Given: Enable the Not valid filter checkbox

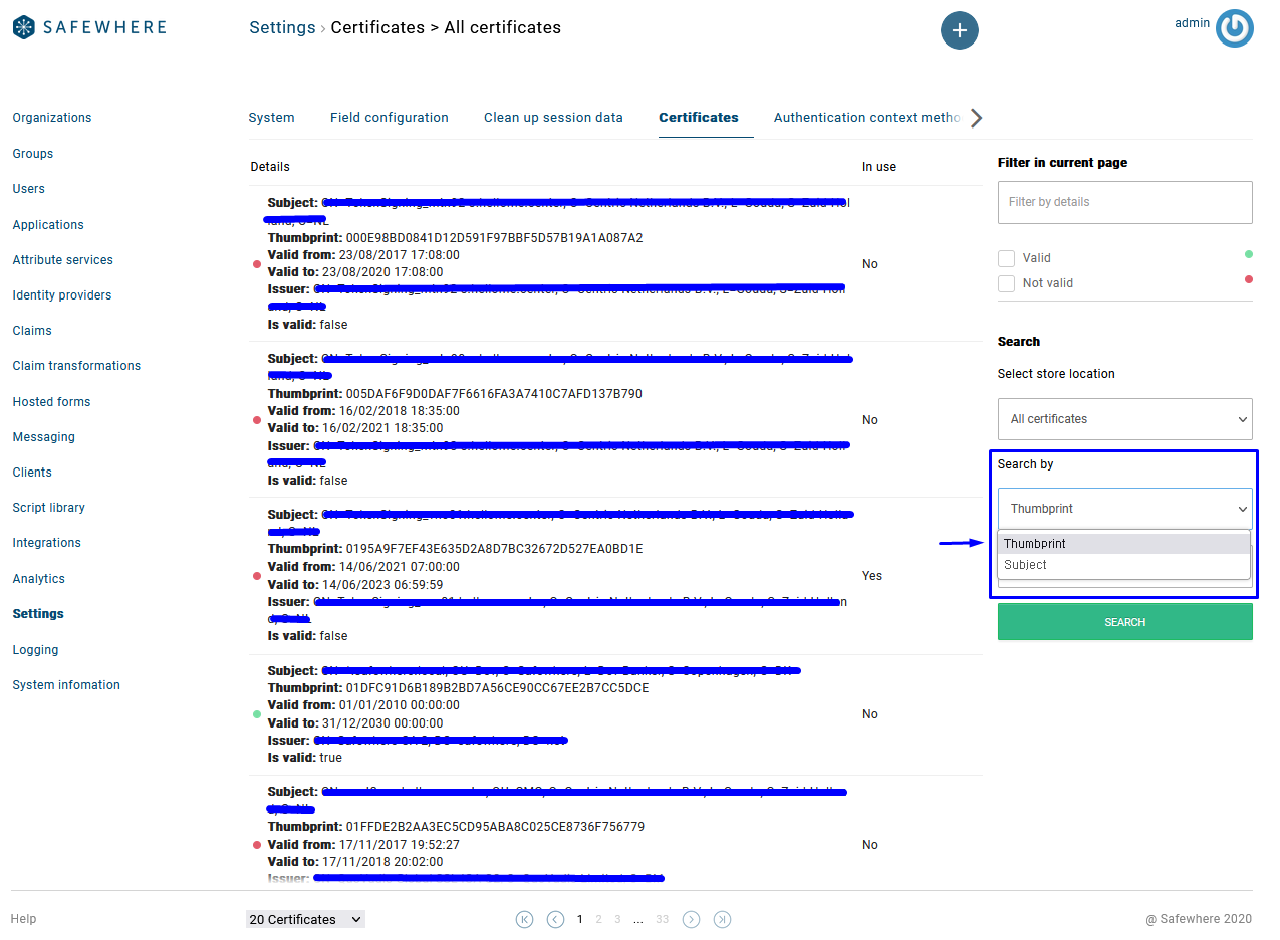Looking at the screenshot, I should point(1007,283).
